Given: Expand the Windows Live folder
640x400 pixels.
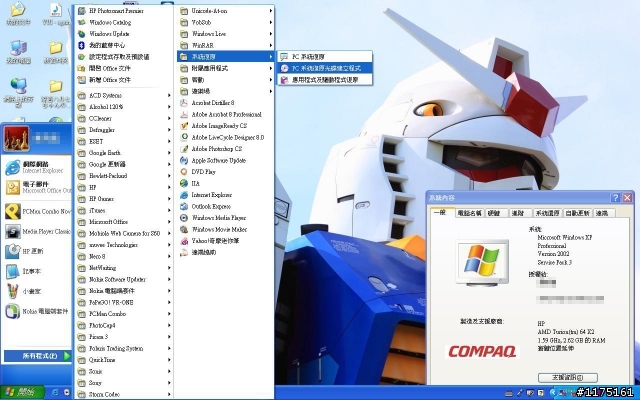Looking at the screenshot, I should pos(226,34).
